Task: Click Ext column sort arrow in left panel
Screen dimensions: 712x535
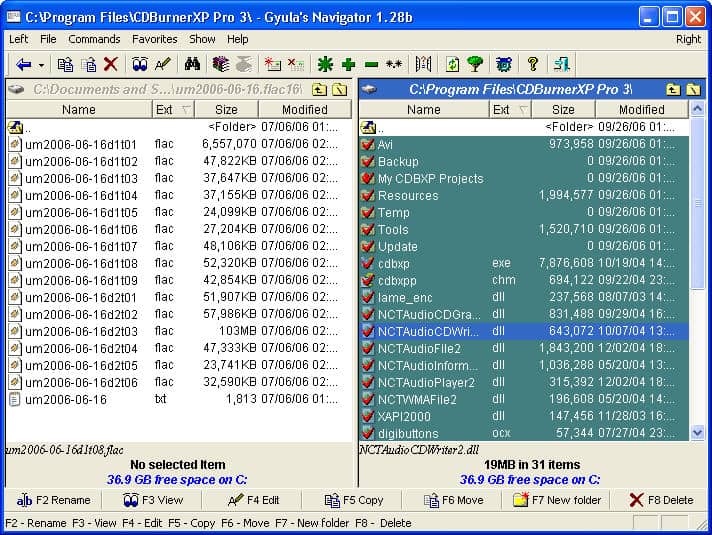Action: (x=186, y=110)
